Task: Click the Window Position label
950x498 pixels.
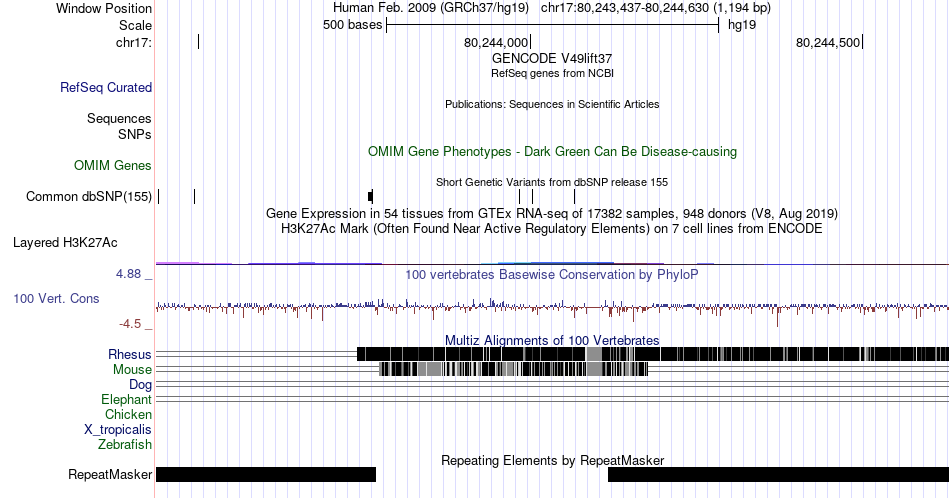Action: 104,8
